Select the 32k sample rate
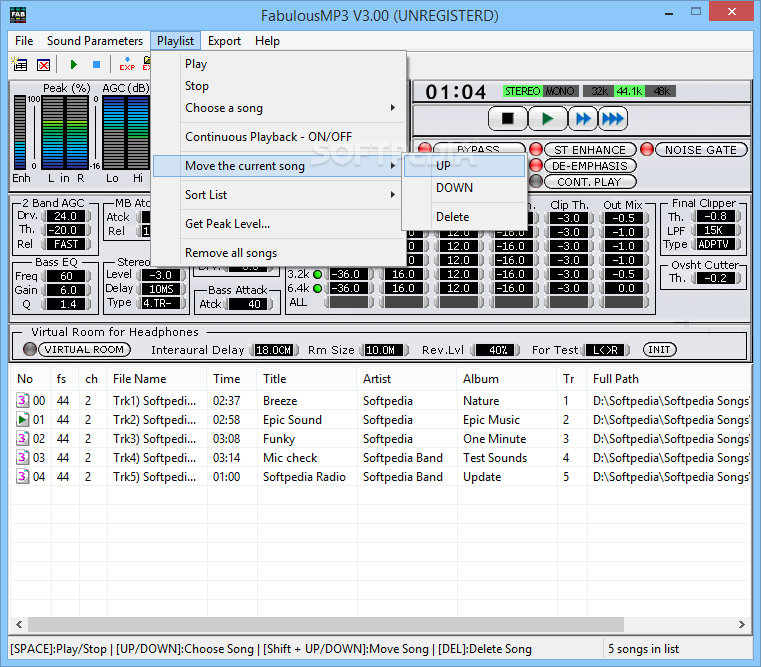This screenshot has width=761, height=667. [x=598, y=91]
